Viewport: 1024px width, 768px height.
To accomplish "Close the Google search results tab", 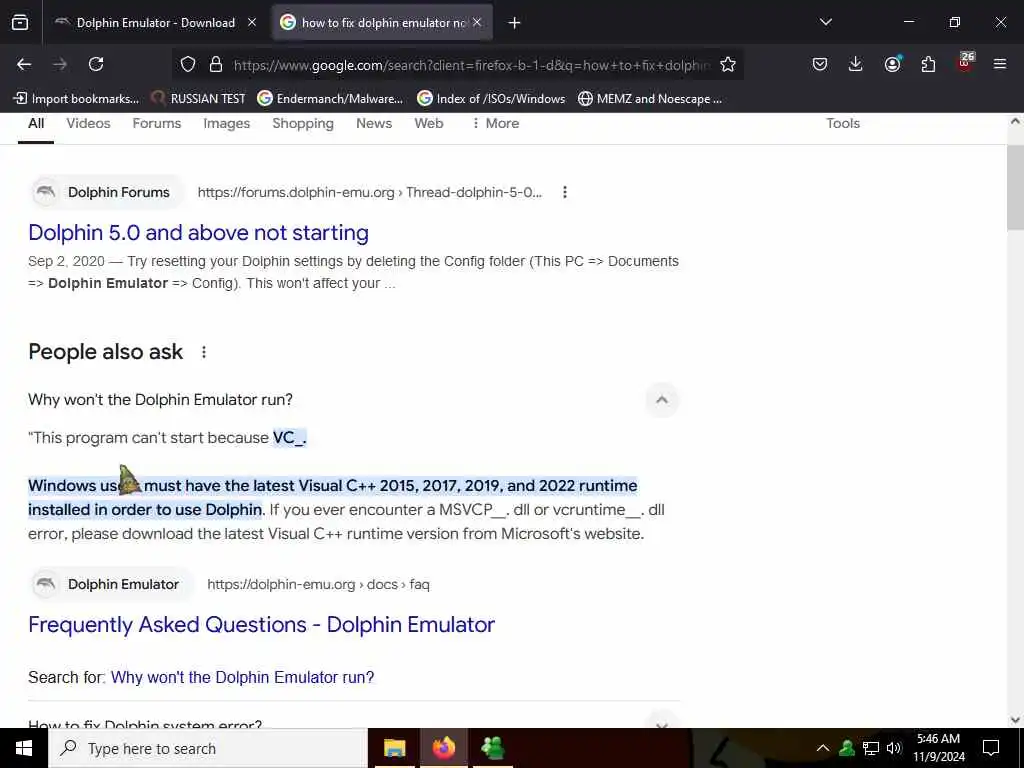I will coord(477,22).
